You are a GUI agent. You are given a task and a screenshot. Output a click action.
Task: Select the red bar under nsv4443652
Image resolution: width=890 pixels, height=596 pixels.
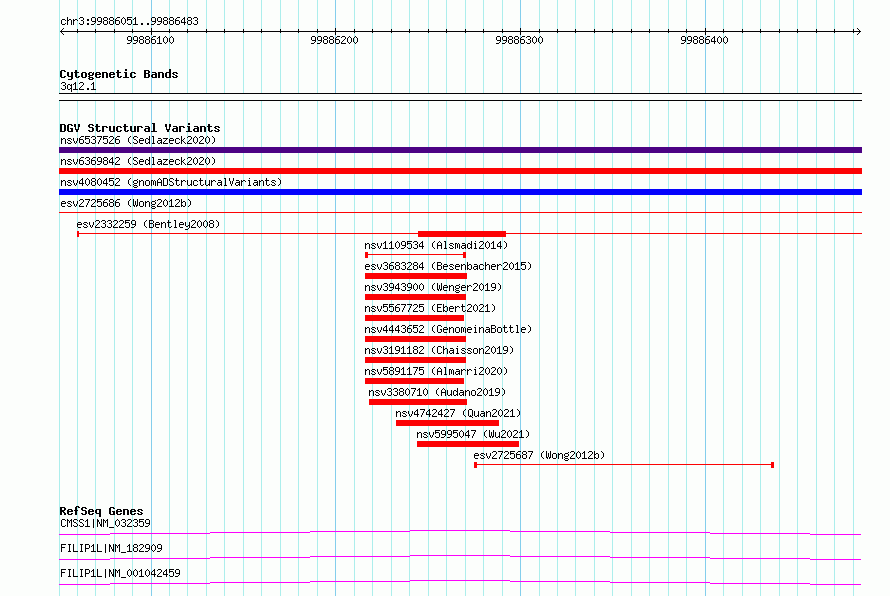click(x=415, y=339)
